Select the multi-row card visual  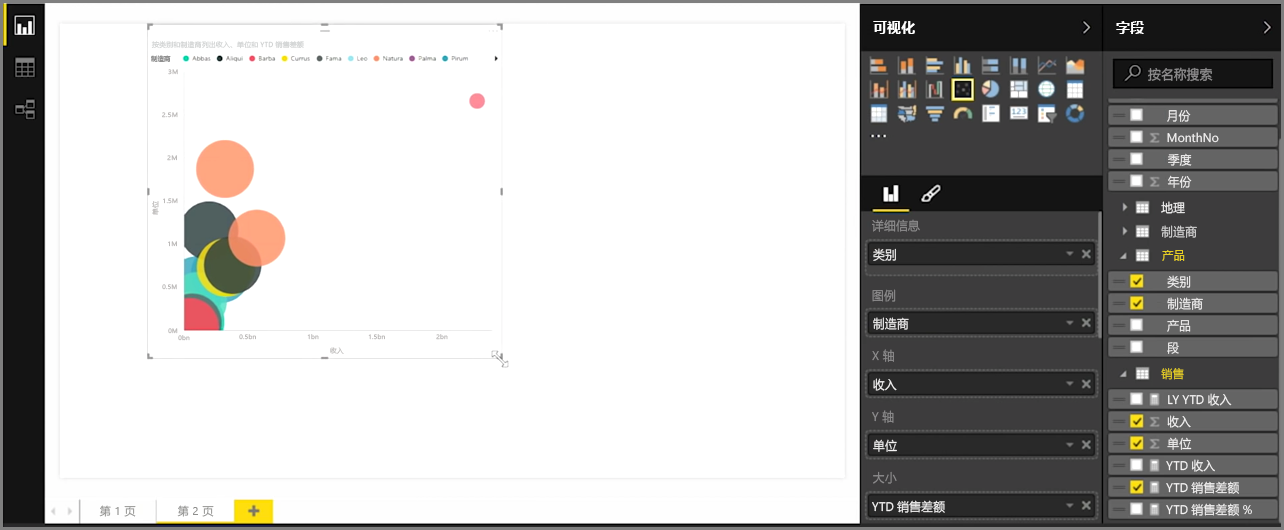991,114
